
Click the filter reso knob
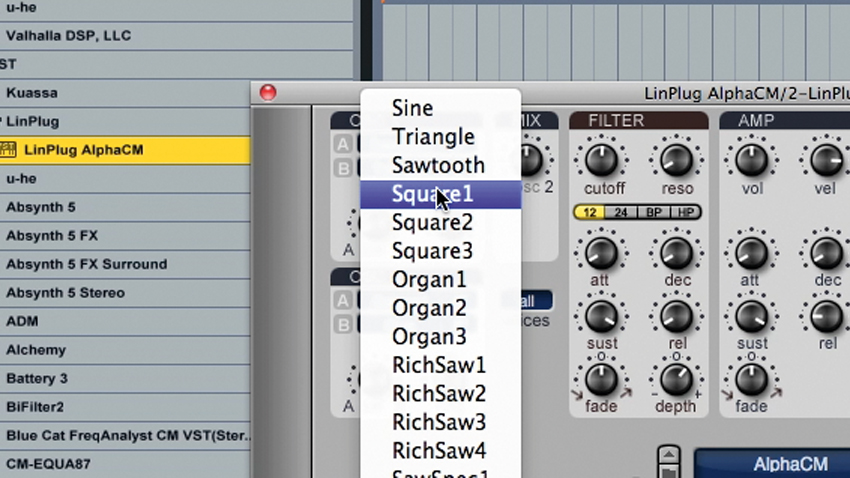[677, 160]
